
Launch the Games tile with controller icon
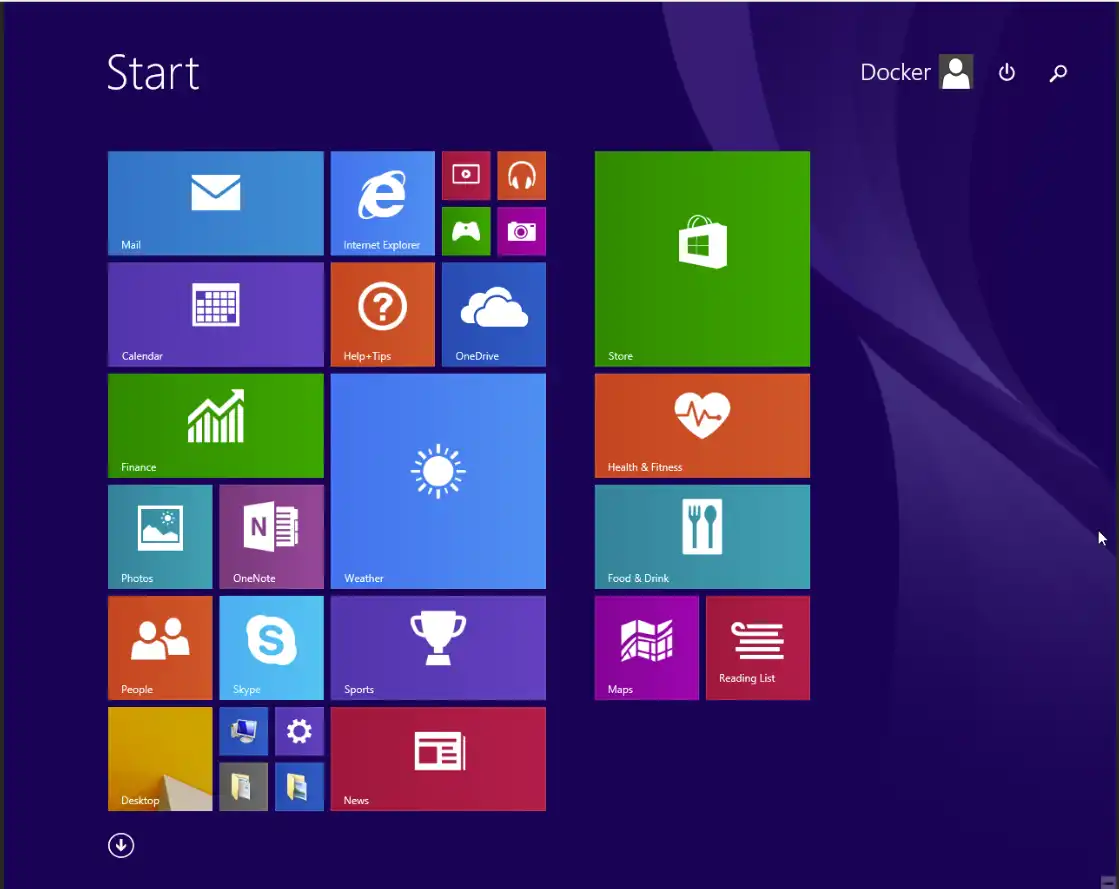click(x=466, y=231)
